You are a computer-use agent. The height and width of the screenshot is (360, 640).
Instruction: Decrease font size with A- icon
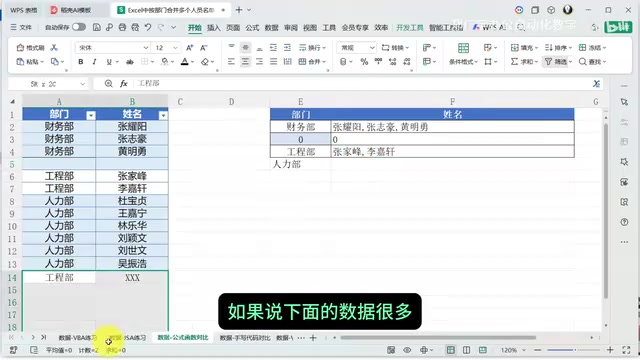pos(204,48)
